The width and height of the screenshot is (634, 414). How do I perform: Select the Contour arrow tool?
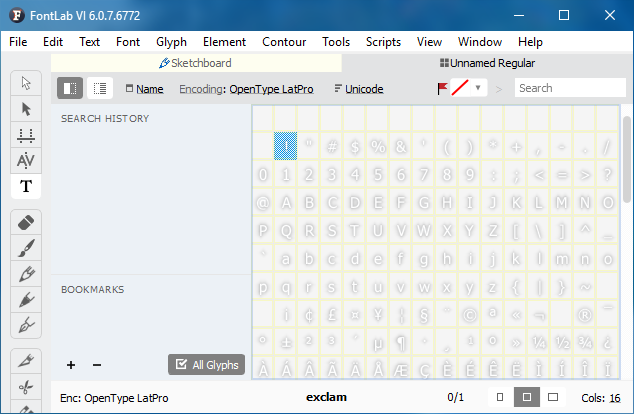pos(26,108)
